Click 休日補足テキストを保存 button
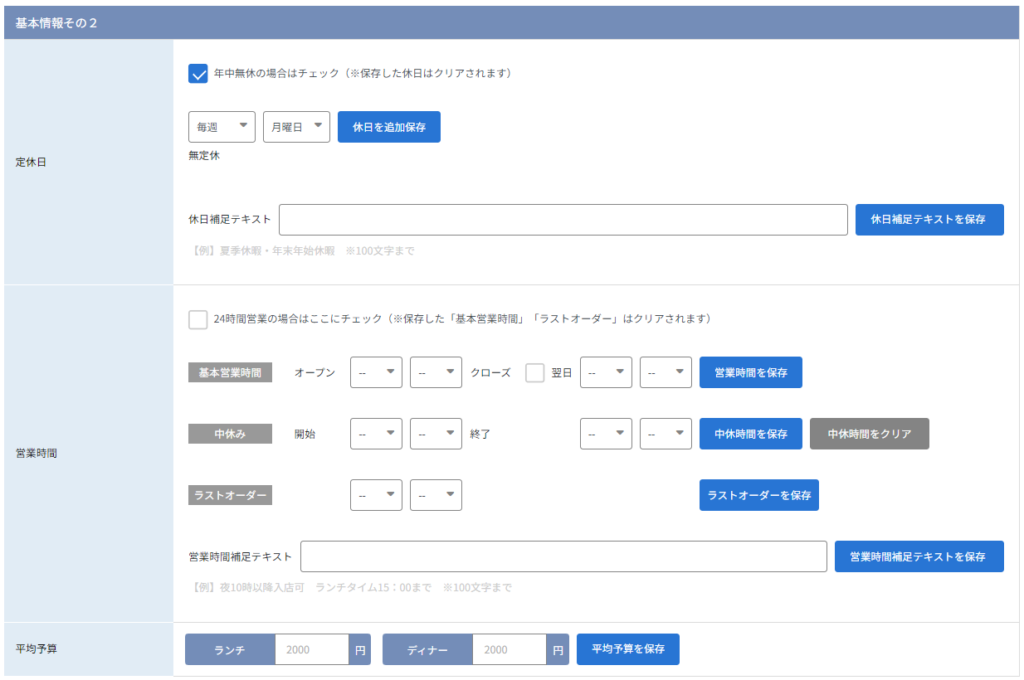The image size is (1024, 680). click(x=930, y=219)
